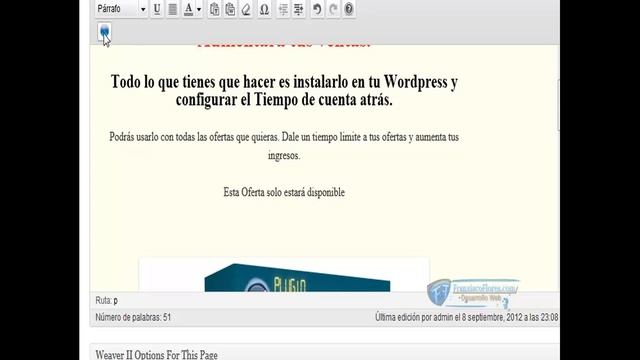Click the text 'Esta Oferta solo estará disponible'

click(x=284, y=192)
